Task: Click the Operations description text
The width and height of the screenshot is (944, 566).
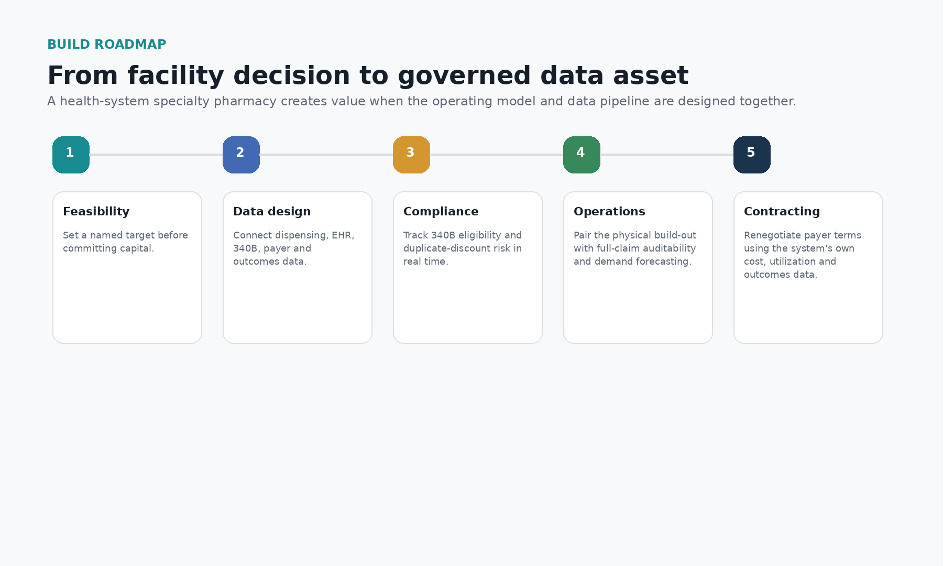Action: click(x=635, y=248)
